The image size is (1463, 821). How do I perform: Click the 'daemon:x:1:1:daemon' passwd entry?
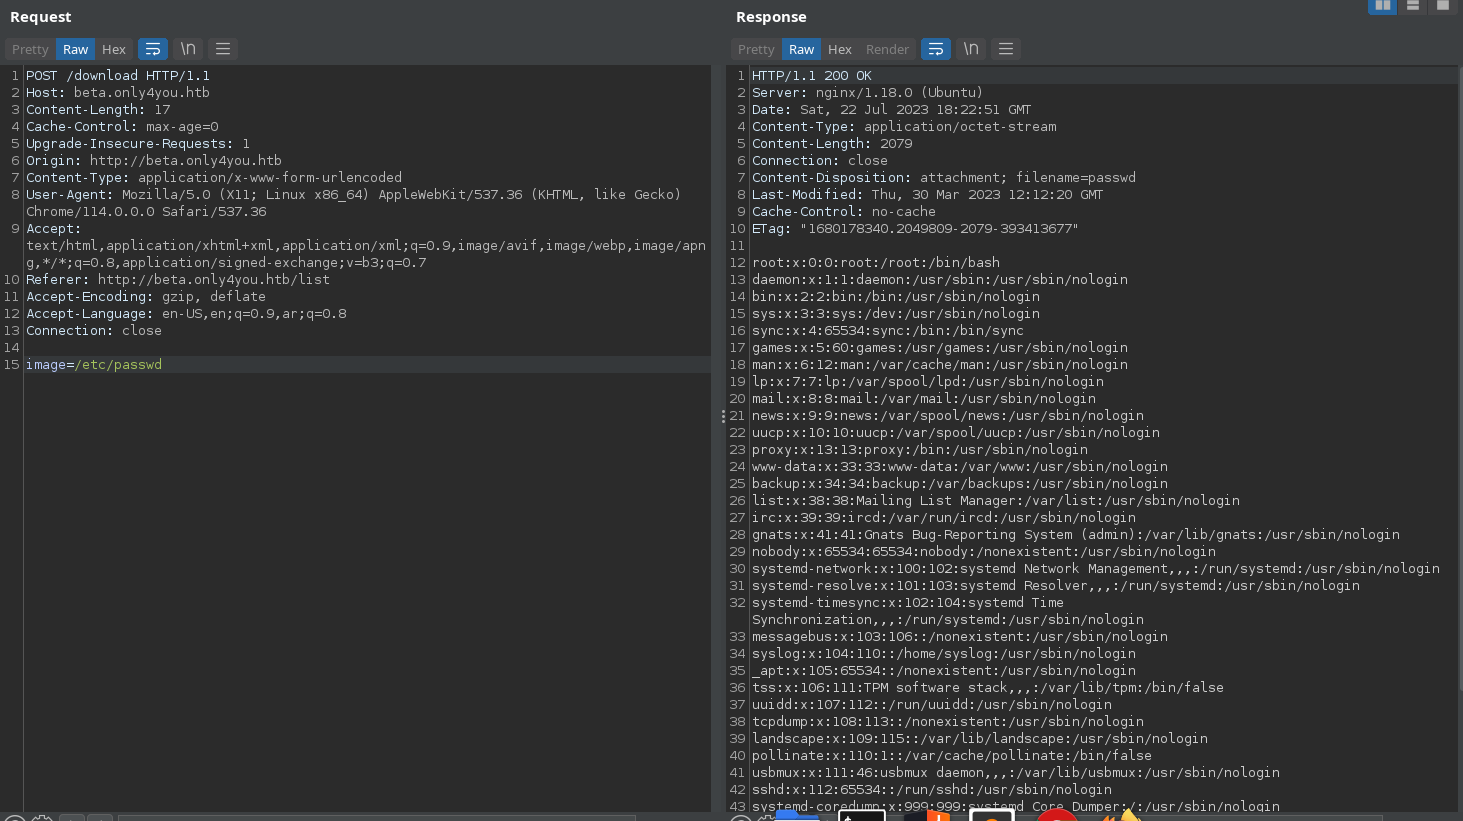pyautogui.click(x=940, y=279)
